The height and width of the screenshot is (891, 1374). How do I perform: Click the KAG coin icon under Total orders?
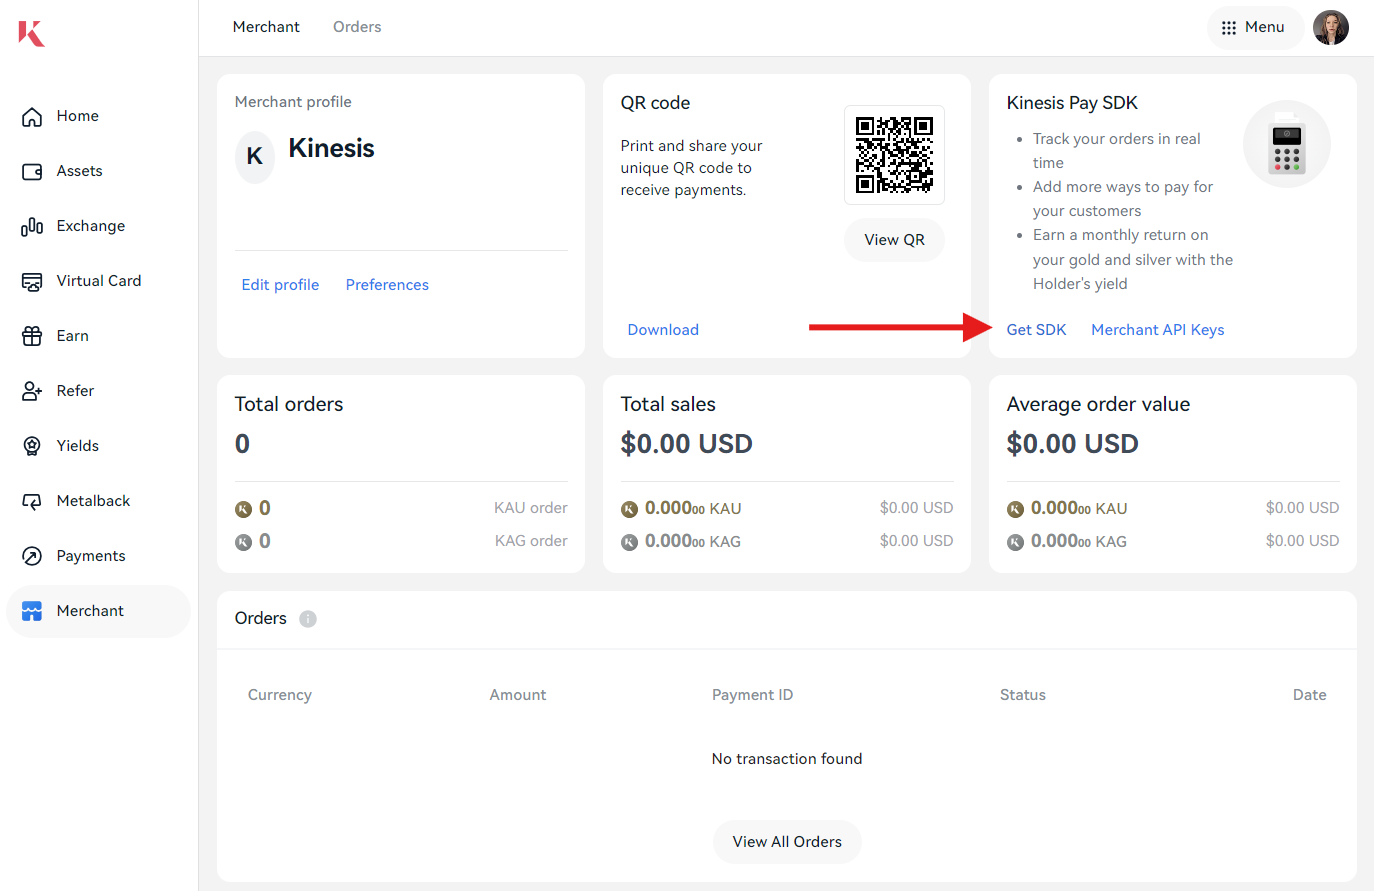pos(243,542)
